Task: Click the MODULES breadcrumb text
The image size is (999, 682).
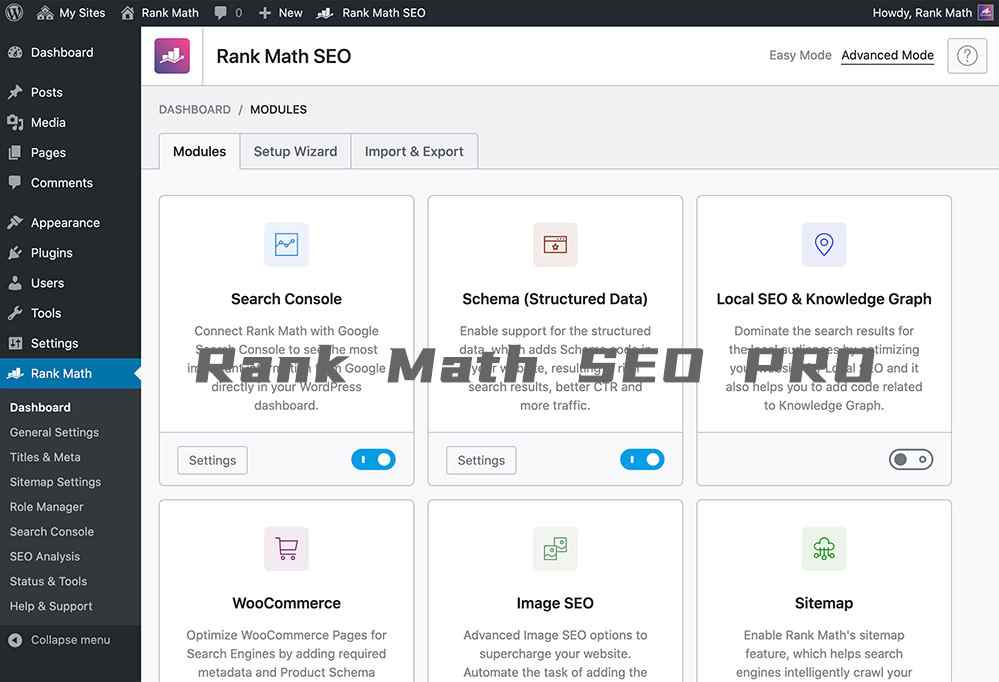Action: pos(278,110)
